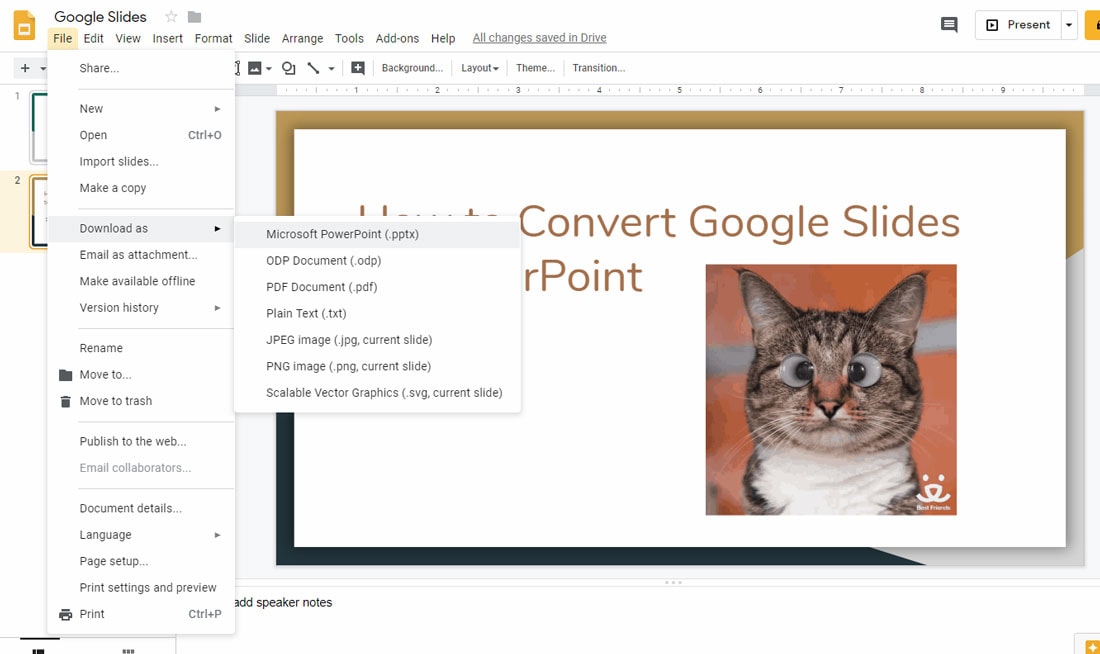Open the comment history icon
This screenshot has height=654, width=1100.
click(948, 25)
